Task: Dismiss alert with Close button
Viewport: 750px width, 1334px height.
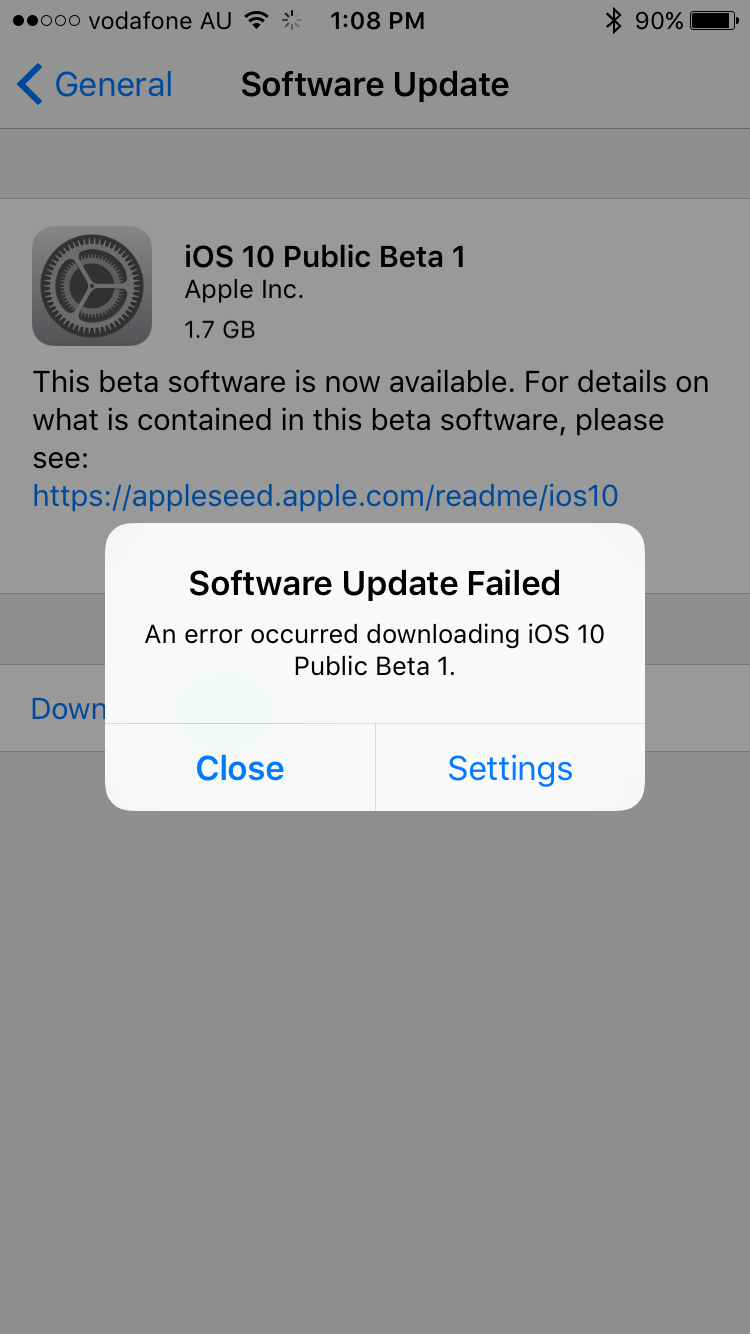Action: click(x=240, y=768)
